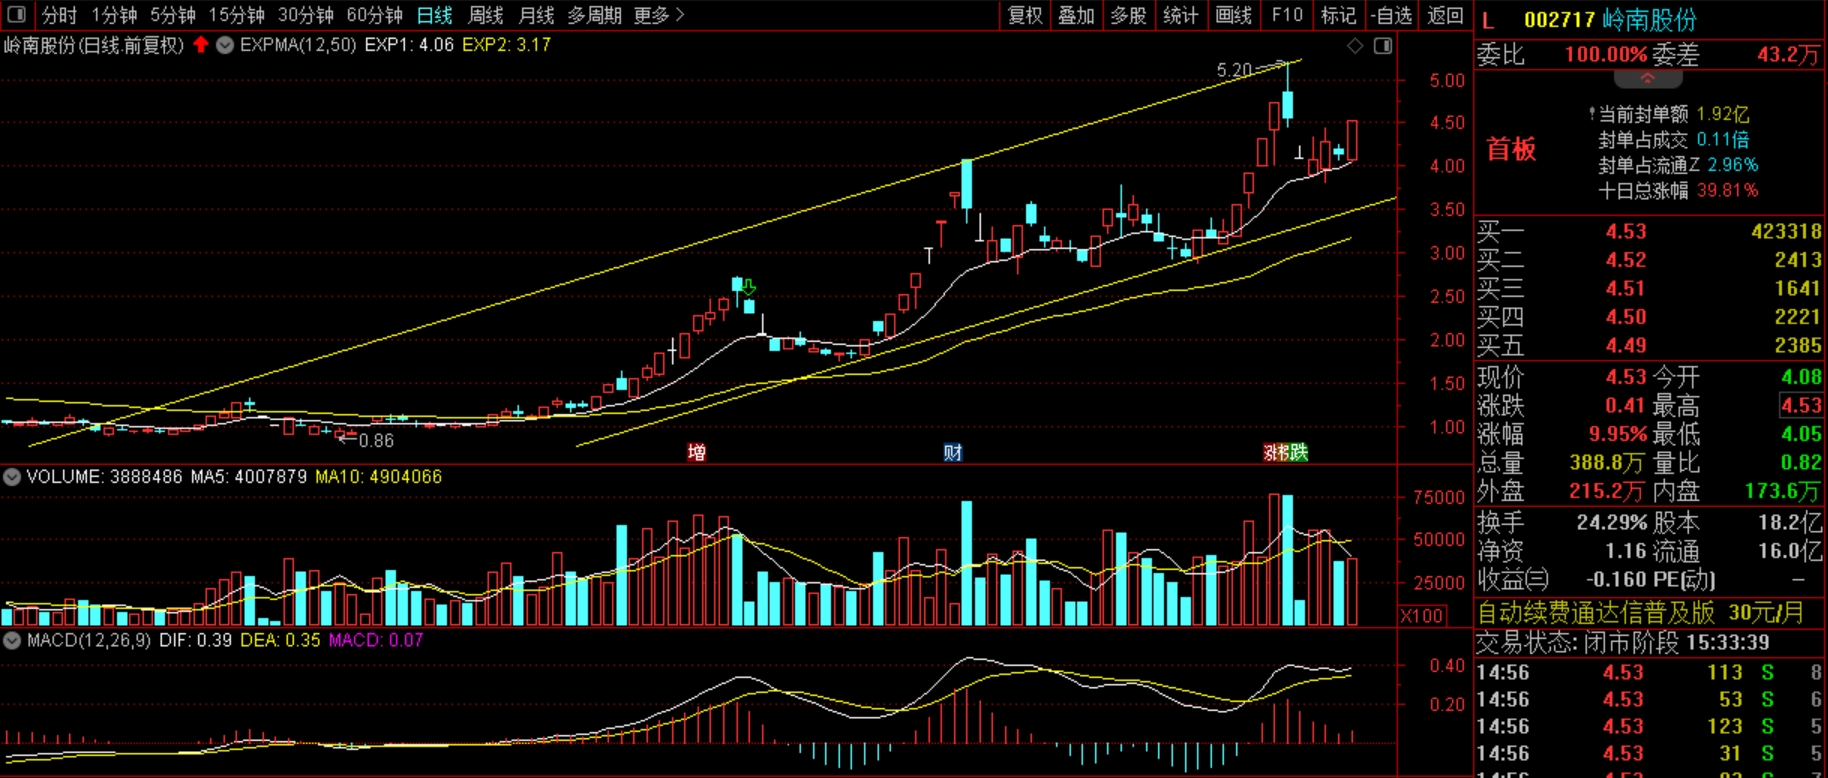Click the 买三 price 4.51 row
The width and height of the screenshot is (1828, 778).
[x=1650, y=288]
